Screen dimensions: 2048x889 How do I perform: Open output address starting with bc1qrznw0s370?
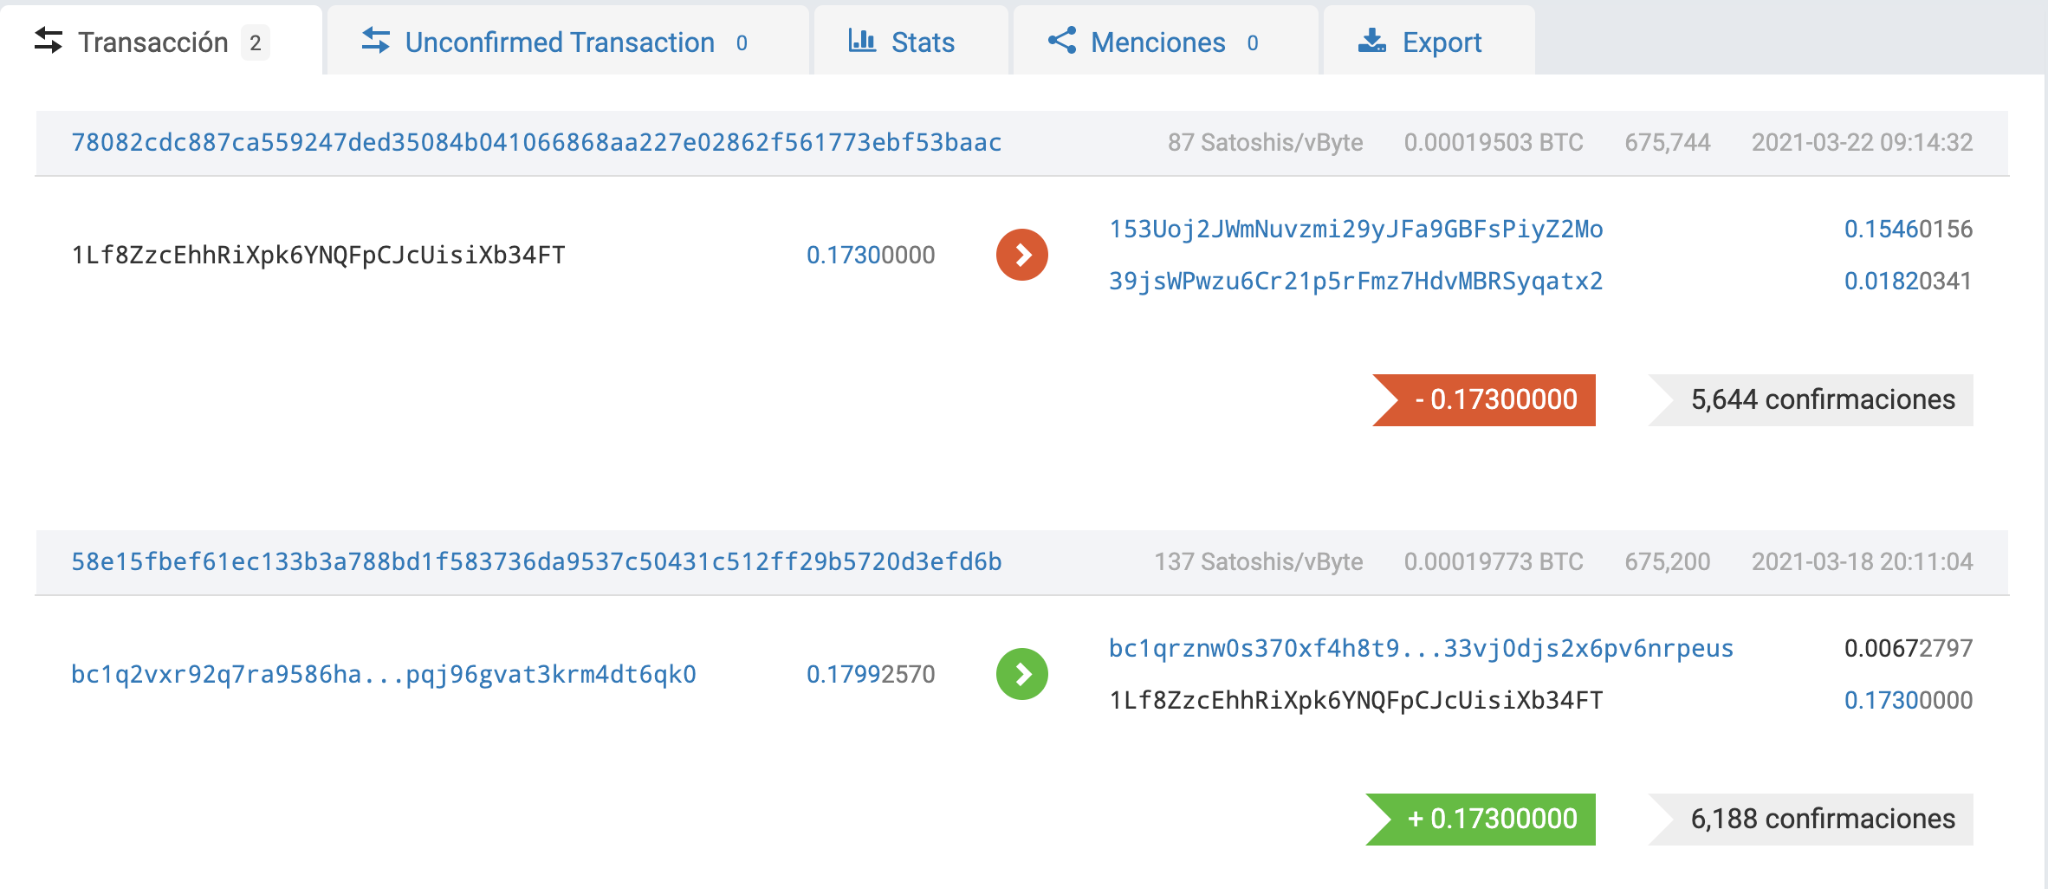[1421, 648]
